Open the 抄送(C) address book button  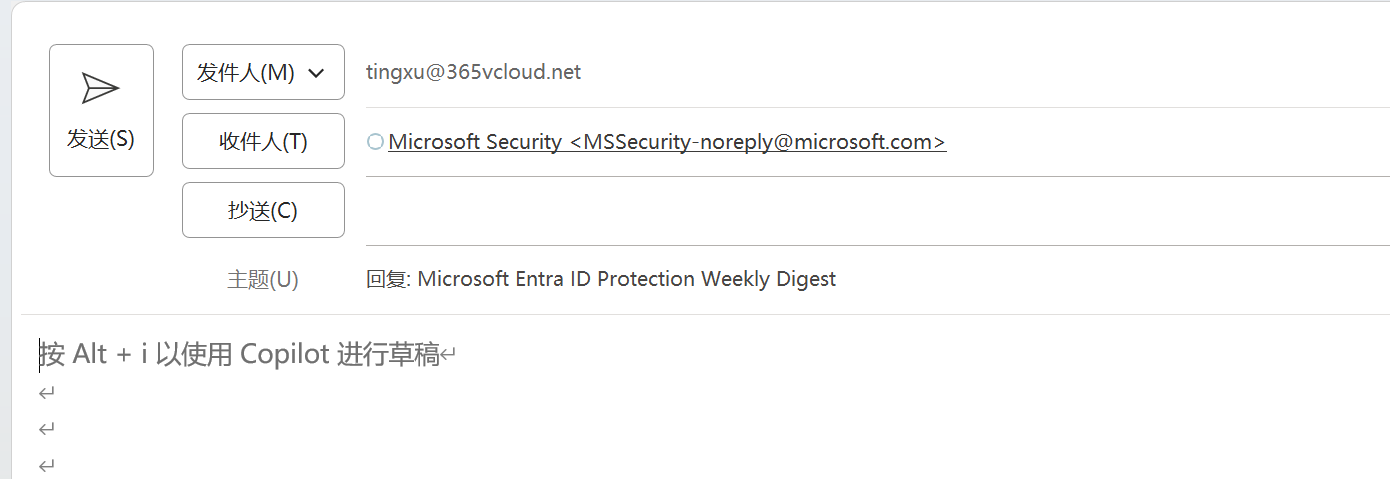[263, 210]
